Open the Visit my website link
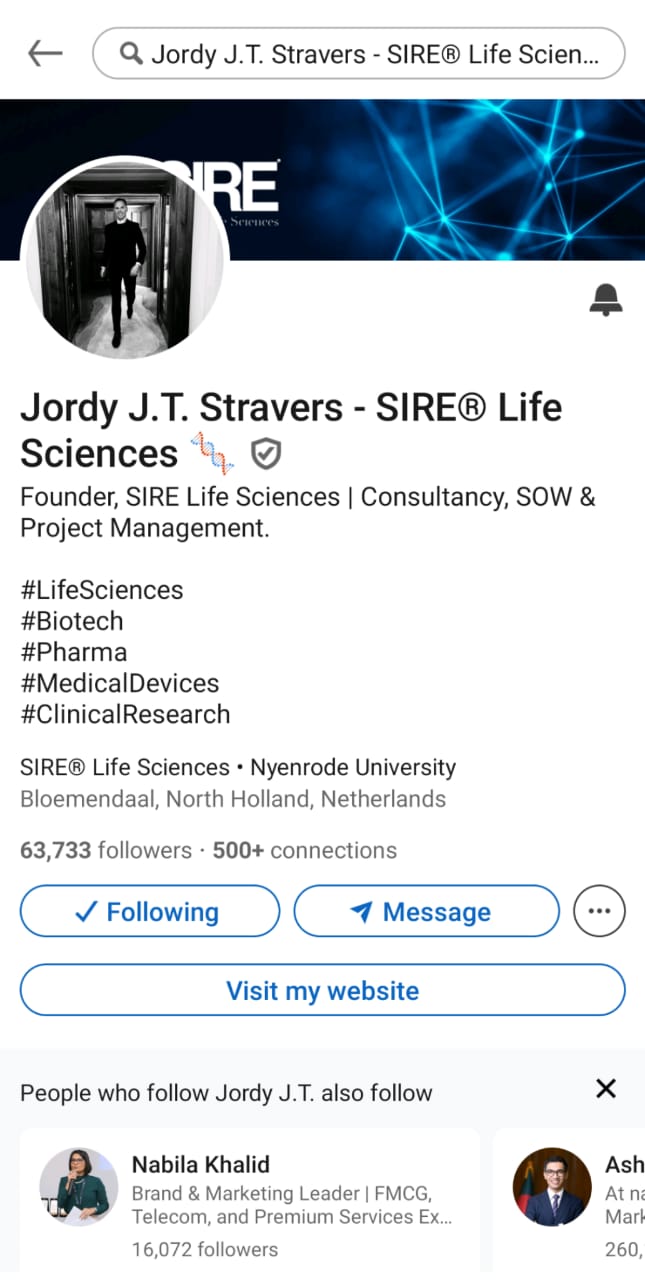The height and width of the screenshot is (1280, 645). pos(322,990)
